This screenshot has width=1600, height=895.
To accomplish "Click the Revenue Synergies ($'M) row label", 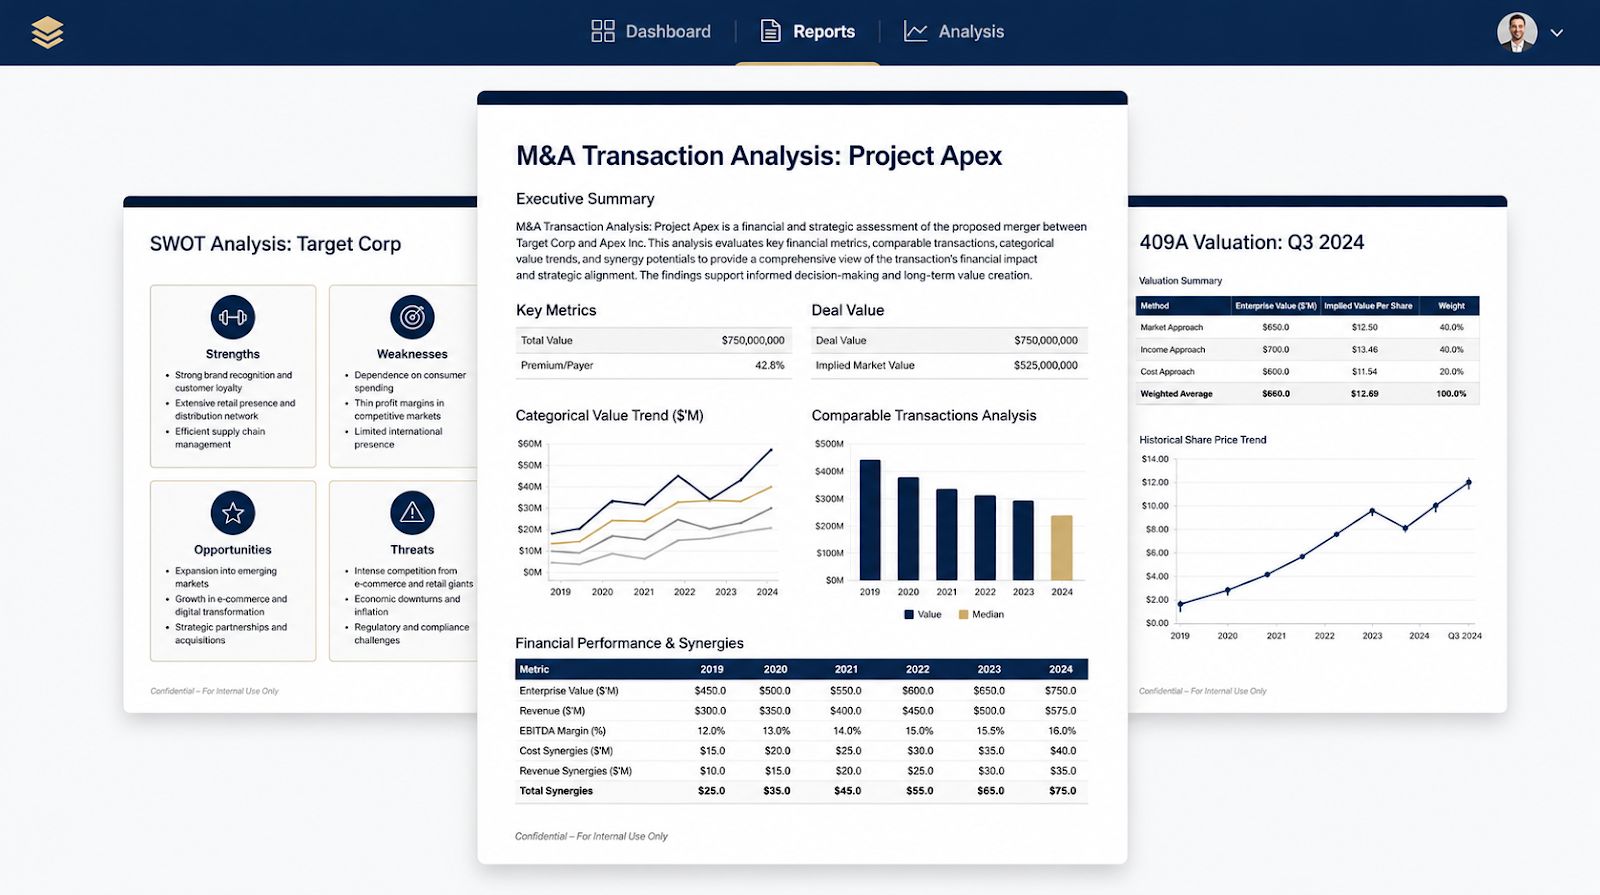I will (575, 770).
